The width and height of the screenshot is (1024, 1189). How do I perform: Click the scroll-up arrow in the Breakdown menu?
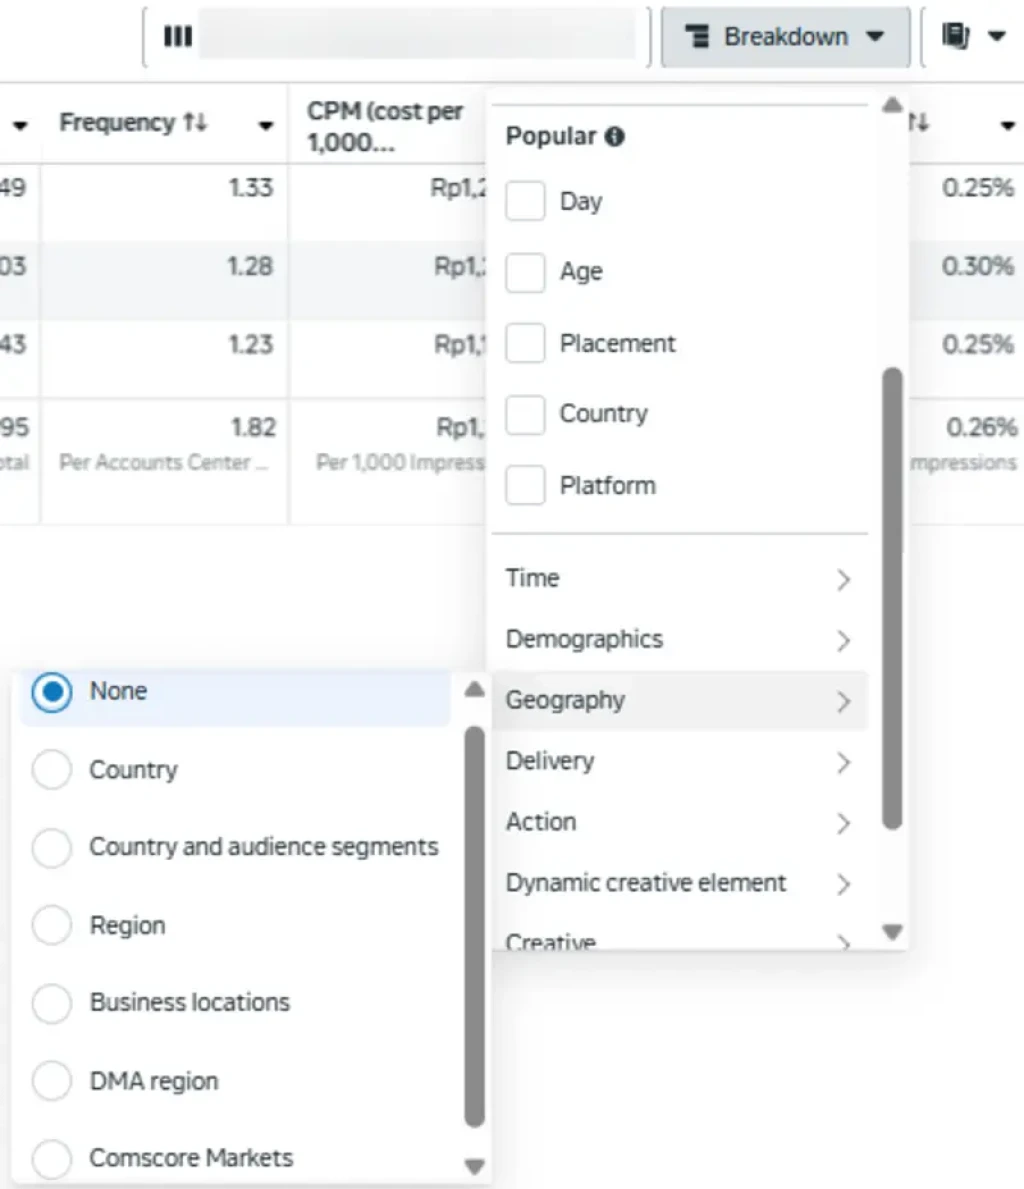point(892,105)
